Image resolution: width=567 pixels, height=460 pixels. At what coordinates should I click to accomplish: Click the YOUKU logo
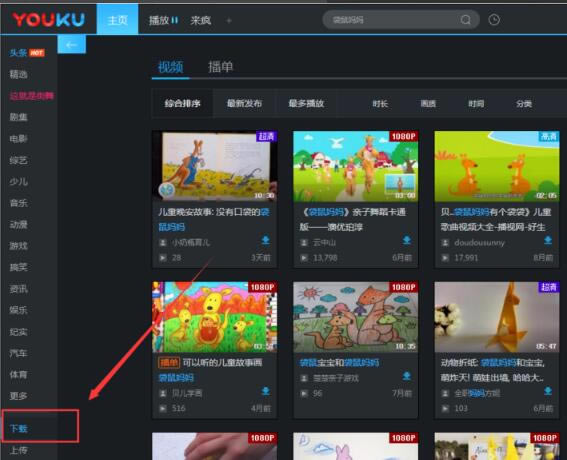[x=48, y=20]
